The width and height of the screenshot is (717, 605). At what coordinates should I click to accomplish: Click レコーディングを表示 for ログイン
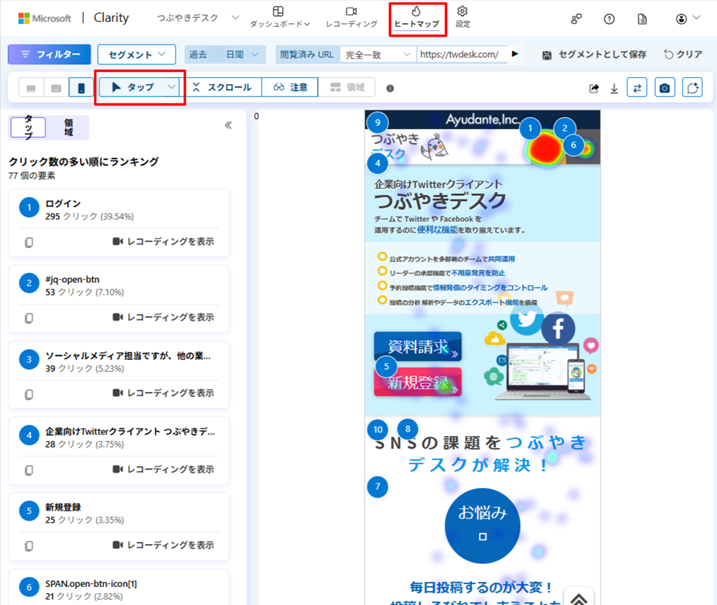click(x=163, y=241)
